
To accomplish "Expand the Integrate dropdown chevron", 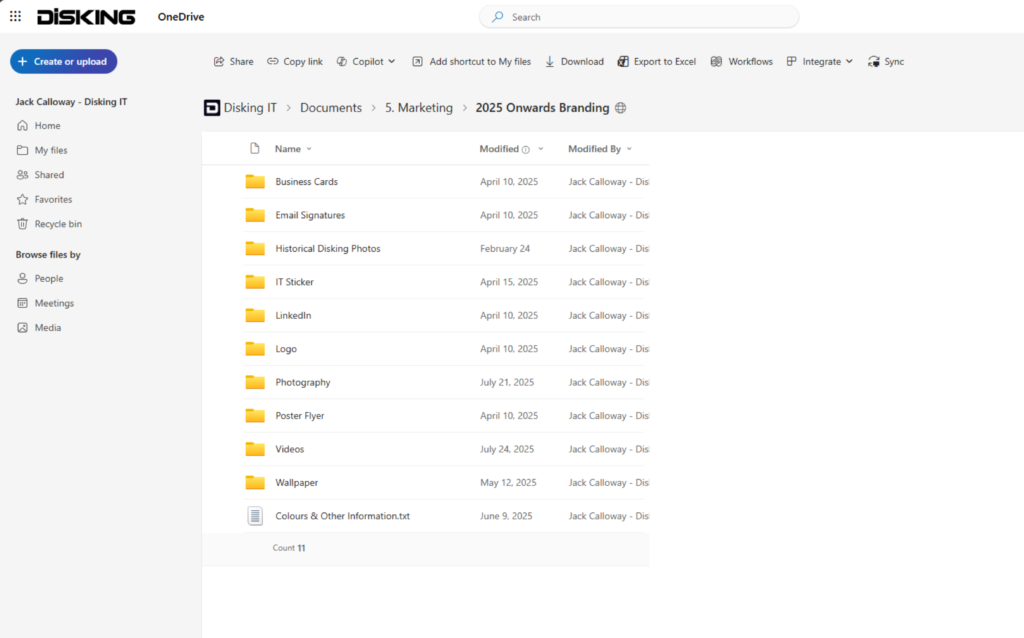I will (x=849, y=61).
